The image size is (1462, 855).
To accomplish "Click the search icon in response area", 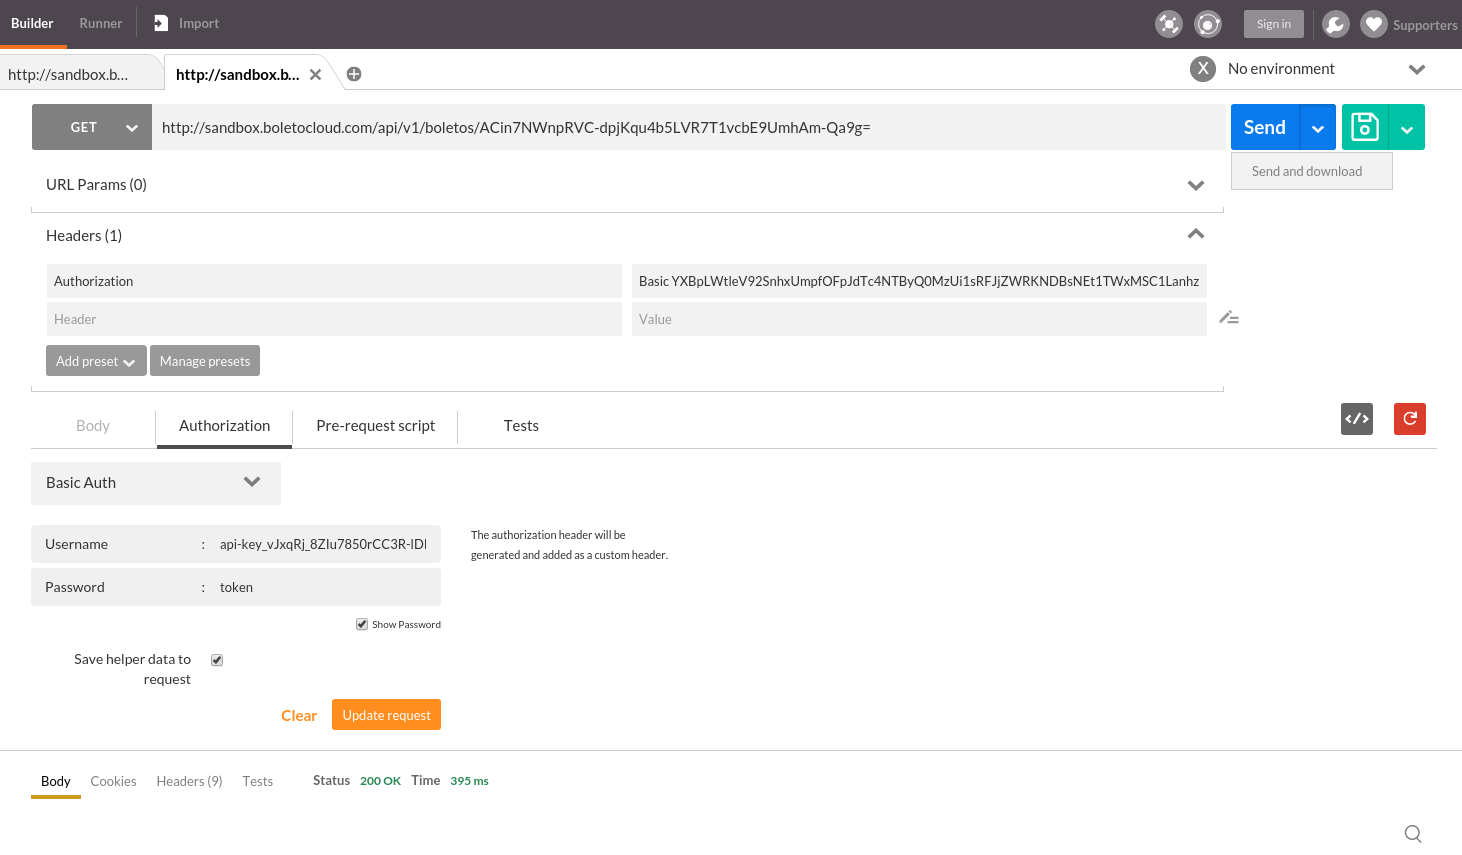I will click(1413, 834).
